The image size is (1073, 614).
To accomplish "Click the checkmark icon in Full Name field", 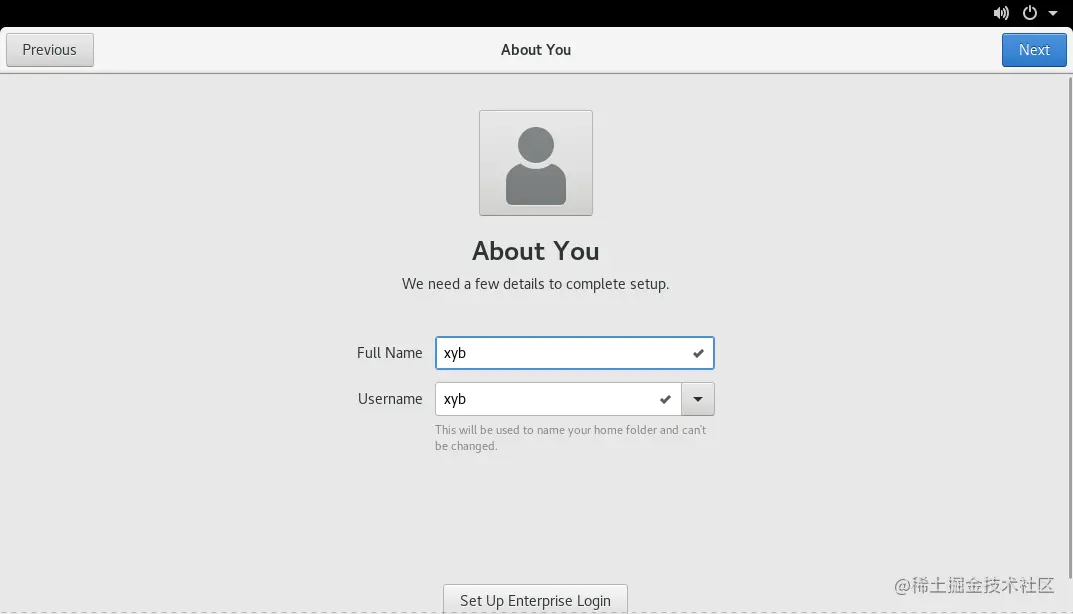I will click(x=698, y=353).
